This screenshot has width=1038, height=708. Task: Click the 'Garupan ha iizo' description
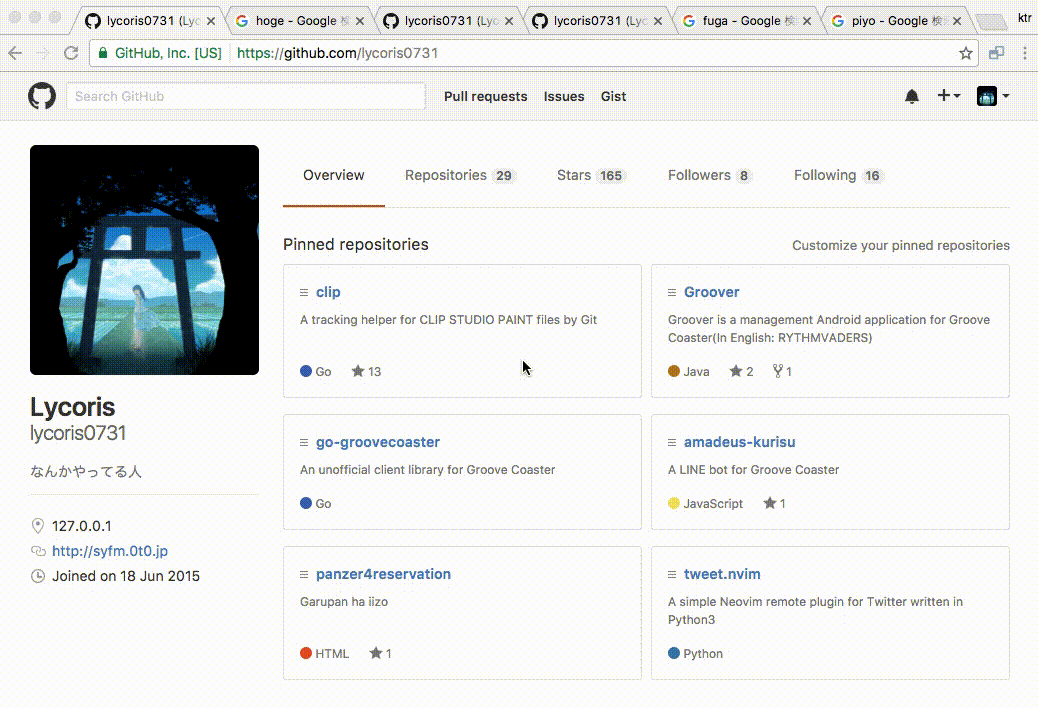344,602
